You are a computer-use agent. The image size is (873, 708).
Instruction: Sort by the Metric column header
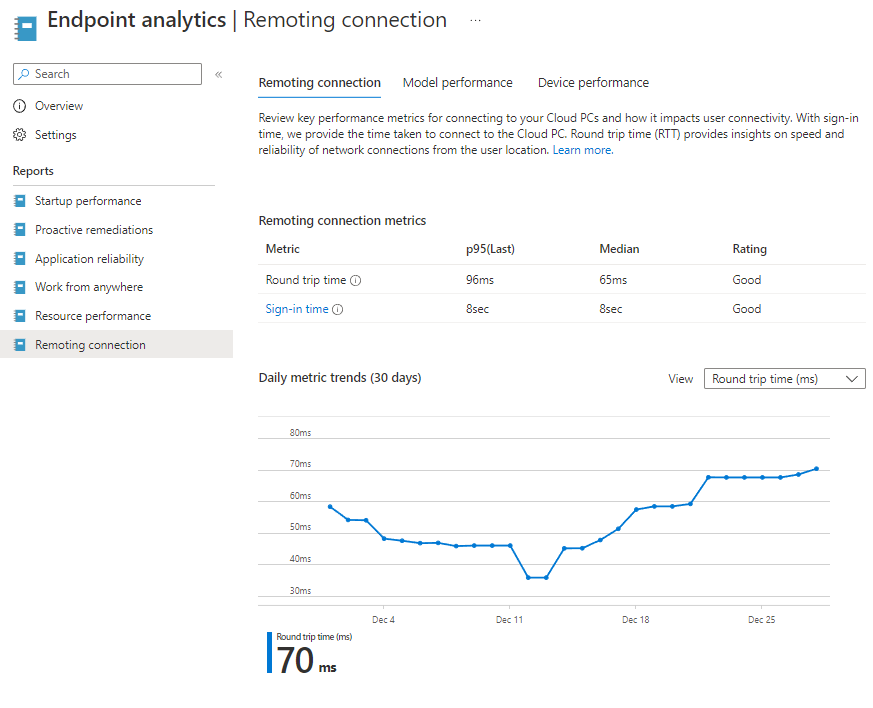[283, 249]
